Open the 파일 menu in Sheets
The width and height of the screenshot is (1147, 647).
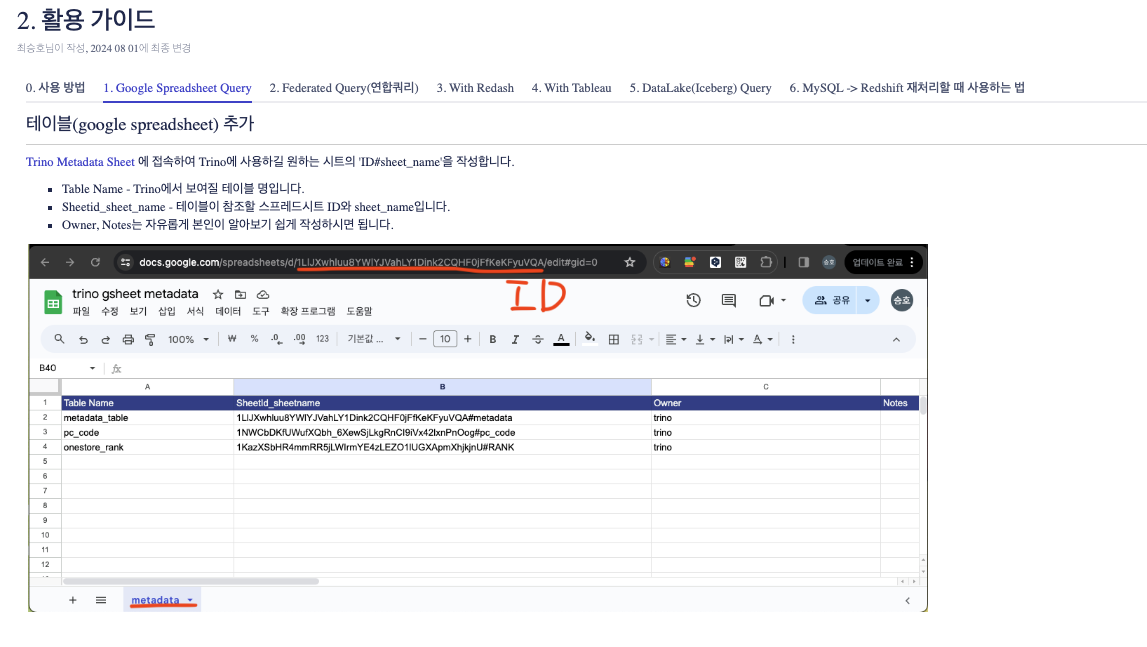pyautogui.click(x=81, y=311)
